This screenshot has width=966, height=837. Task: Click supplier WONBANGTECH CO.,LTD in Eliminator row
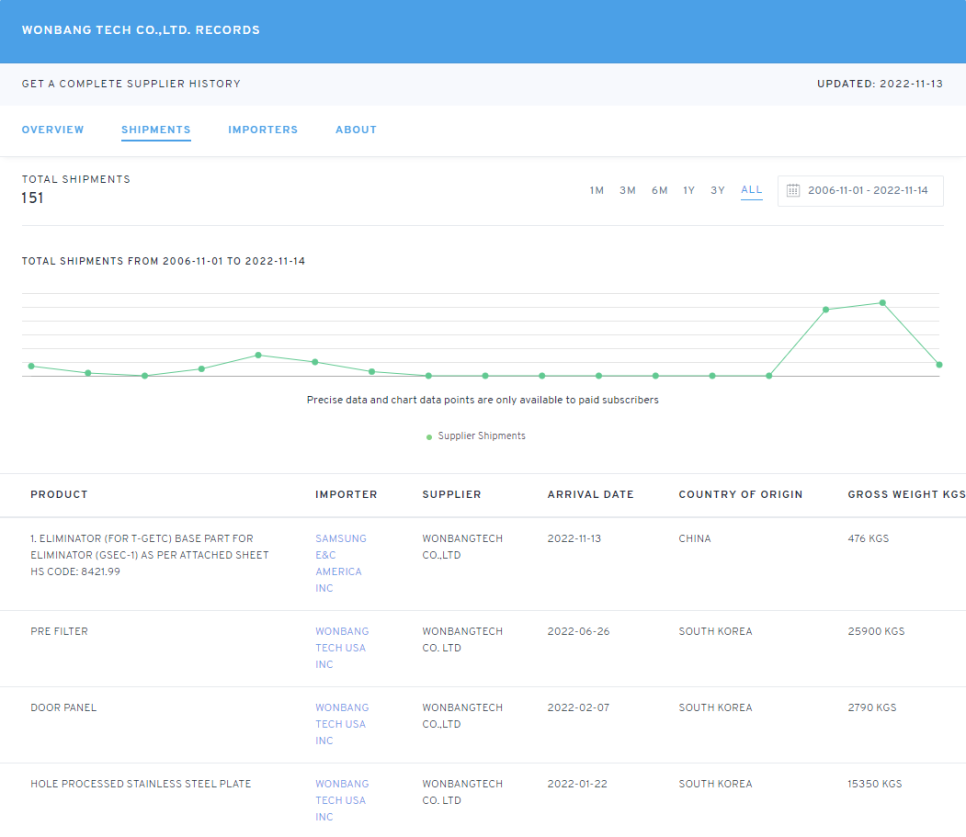coord(463,546)
